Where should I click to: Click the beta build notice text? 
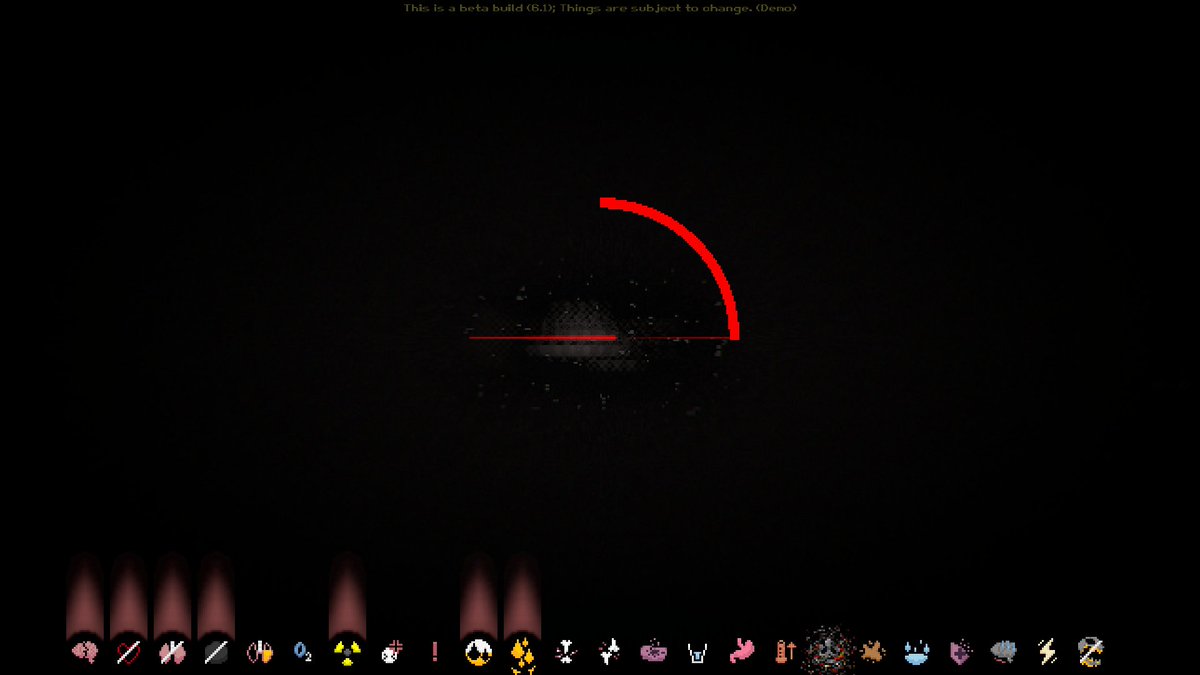click(x=600, y=8)
